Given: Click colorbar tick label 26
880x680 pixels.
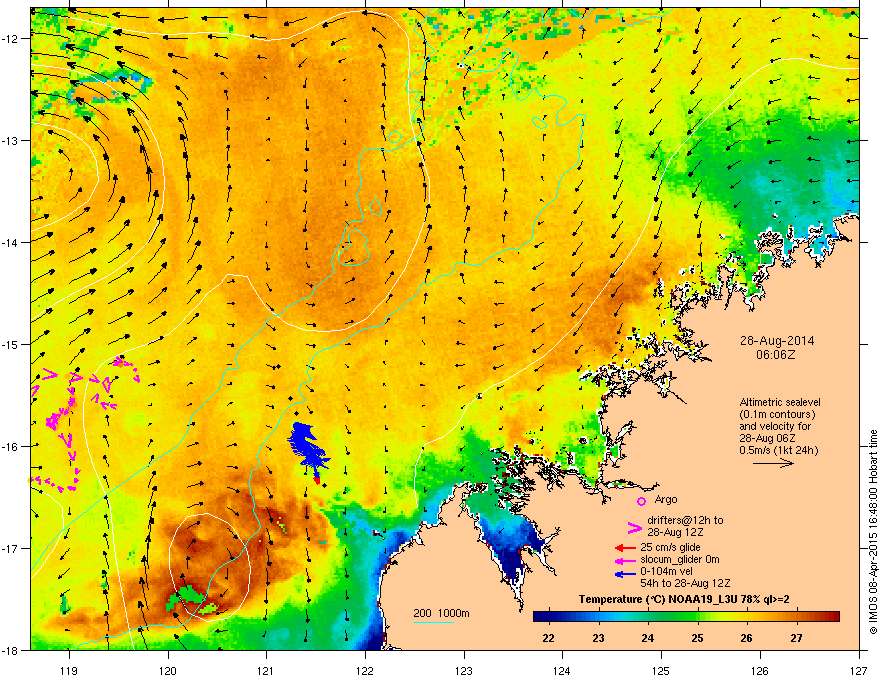Looking at the screenshot, I should click(746, 638).
